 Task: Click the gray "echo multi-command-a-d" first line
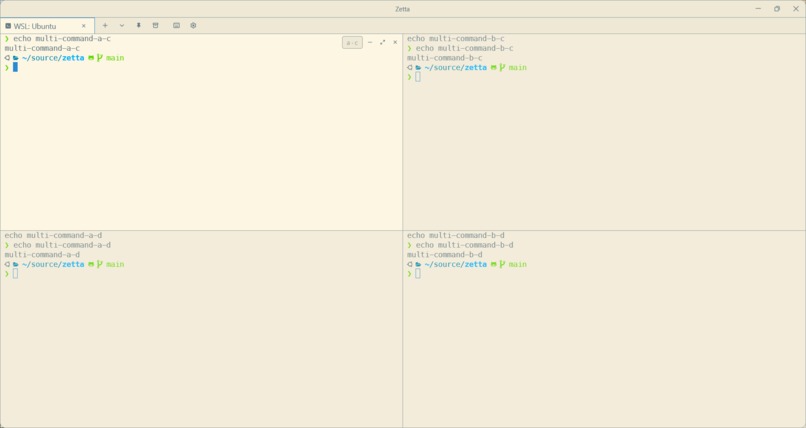[53, 235]
